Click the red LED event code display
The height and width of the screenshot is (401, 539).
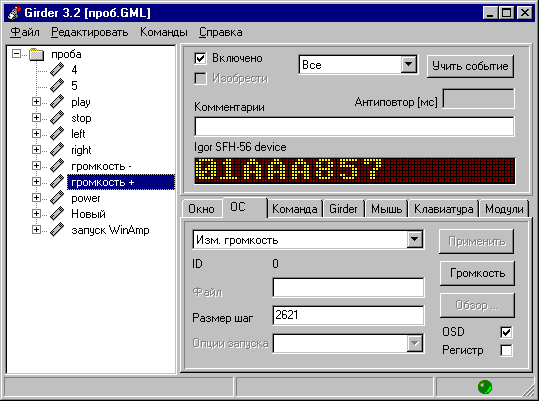[x=354, y=171]
